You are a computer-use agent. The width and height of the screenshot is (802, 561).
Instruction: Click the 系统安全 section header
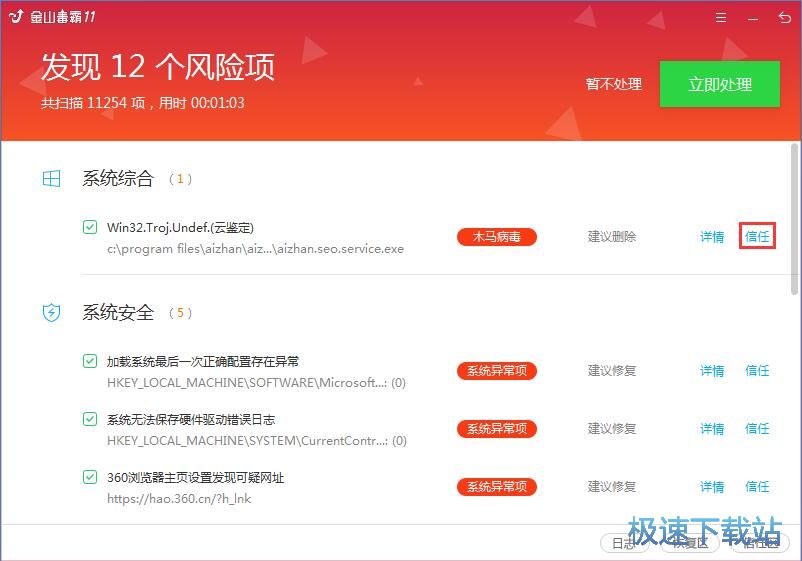point(118,312)
